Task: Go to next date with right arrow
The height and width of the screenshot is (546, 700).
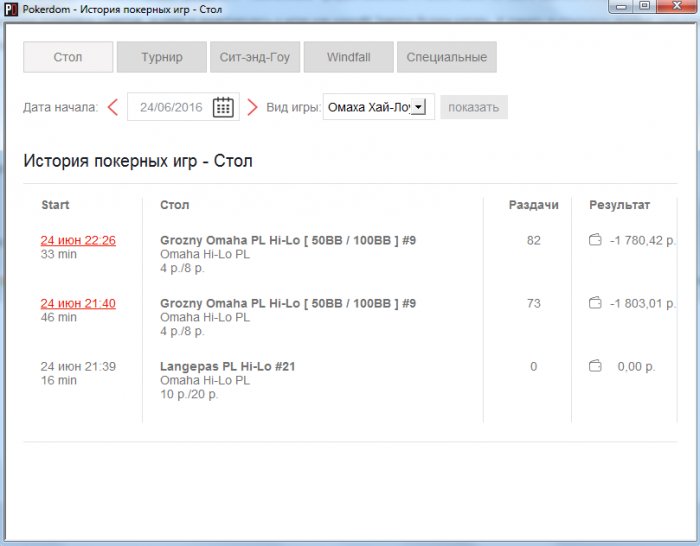Action: [252, 107]
